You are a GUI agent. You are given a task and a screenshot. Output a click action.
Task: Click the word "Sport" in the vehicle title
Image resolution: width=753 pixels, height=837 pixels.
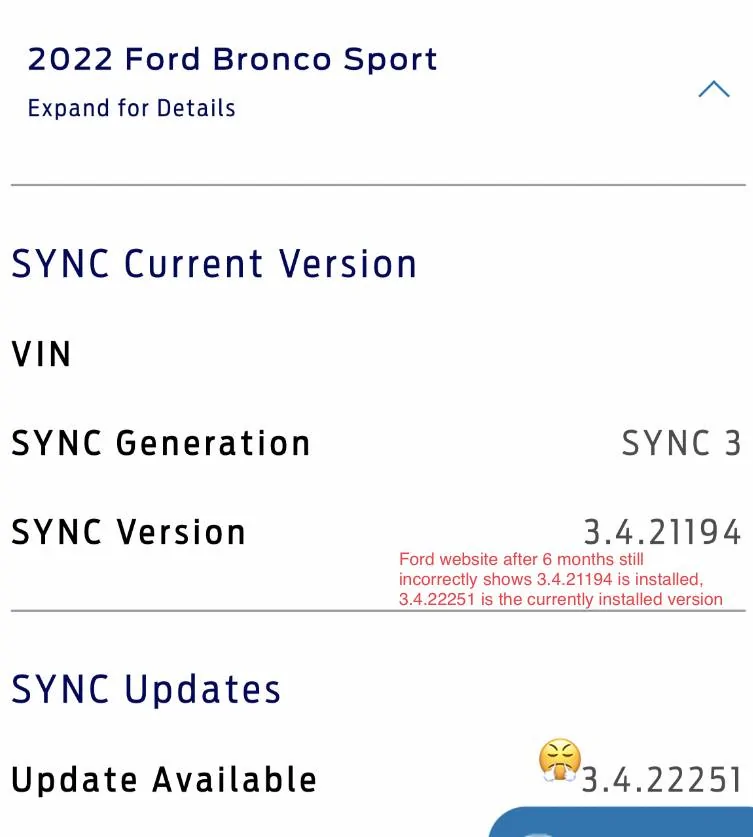click(x=390, y=59)
